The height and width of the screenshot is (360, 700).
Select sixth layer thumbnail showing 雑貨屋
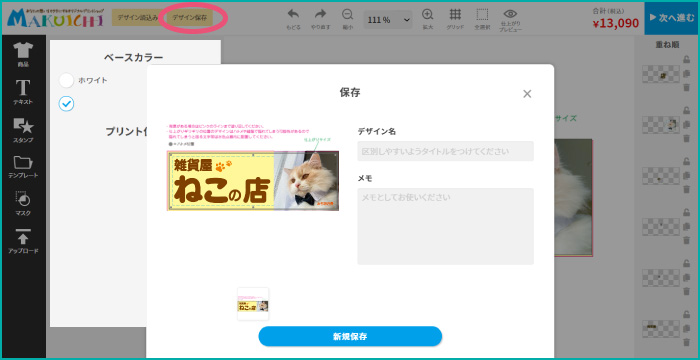(x=661, y=329)
